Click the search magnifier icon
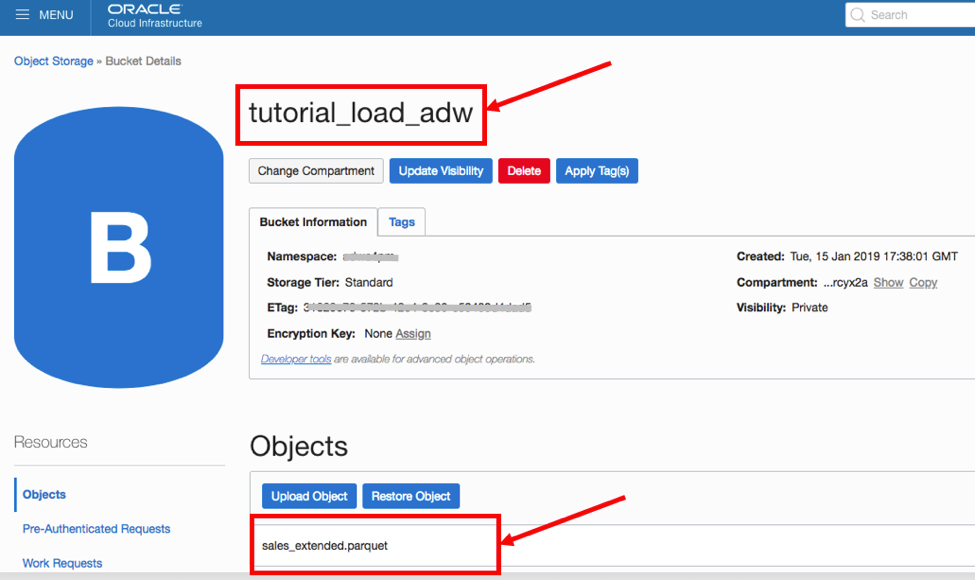Screen dimensions: 975x580 858,14
